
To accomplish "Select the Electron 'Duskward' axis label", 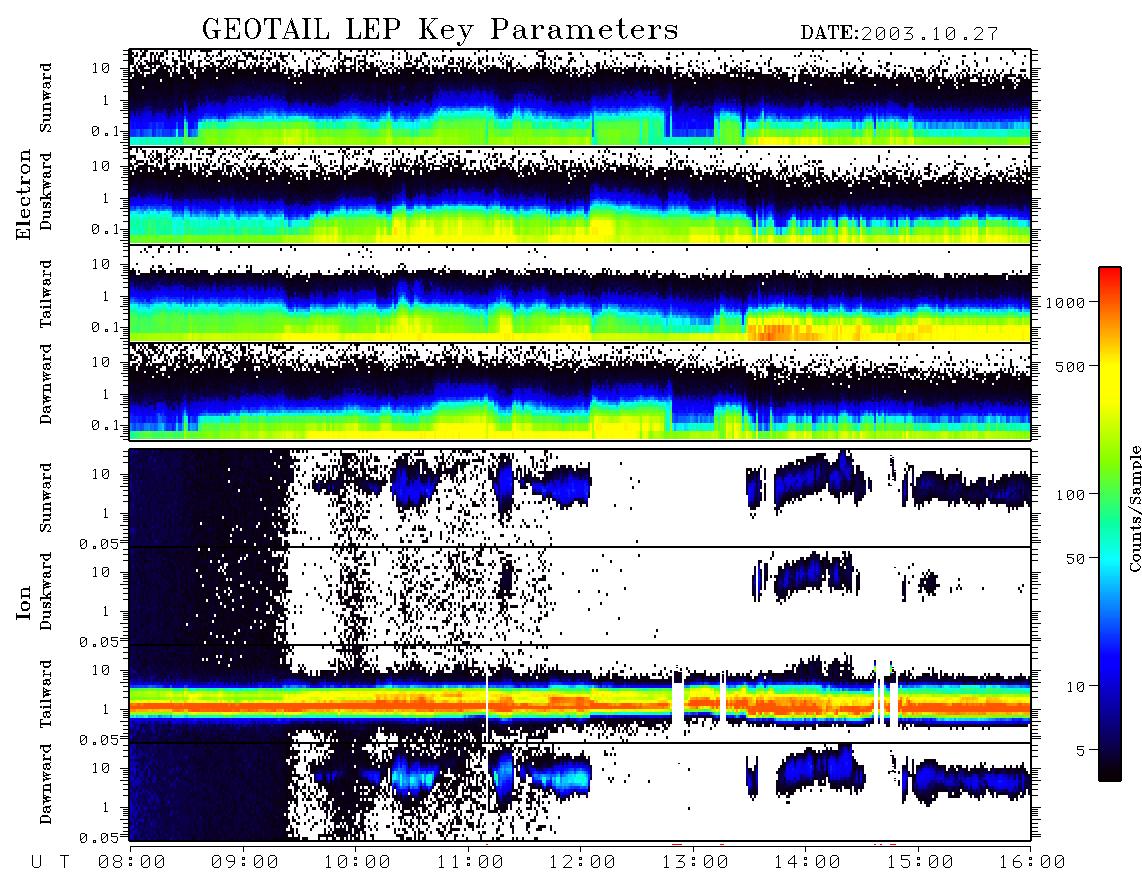I will pos(46,191).
